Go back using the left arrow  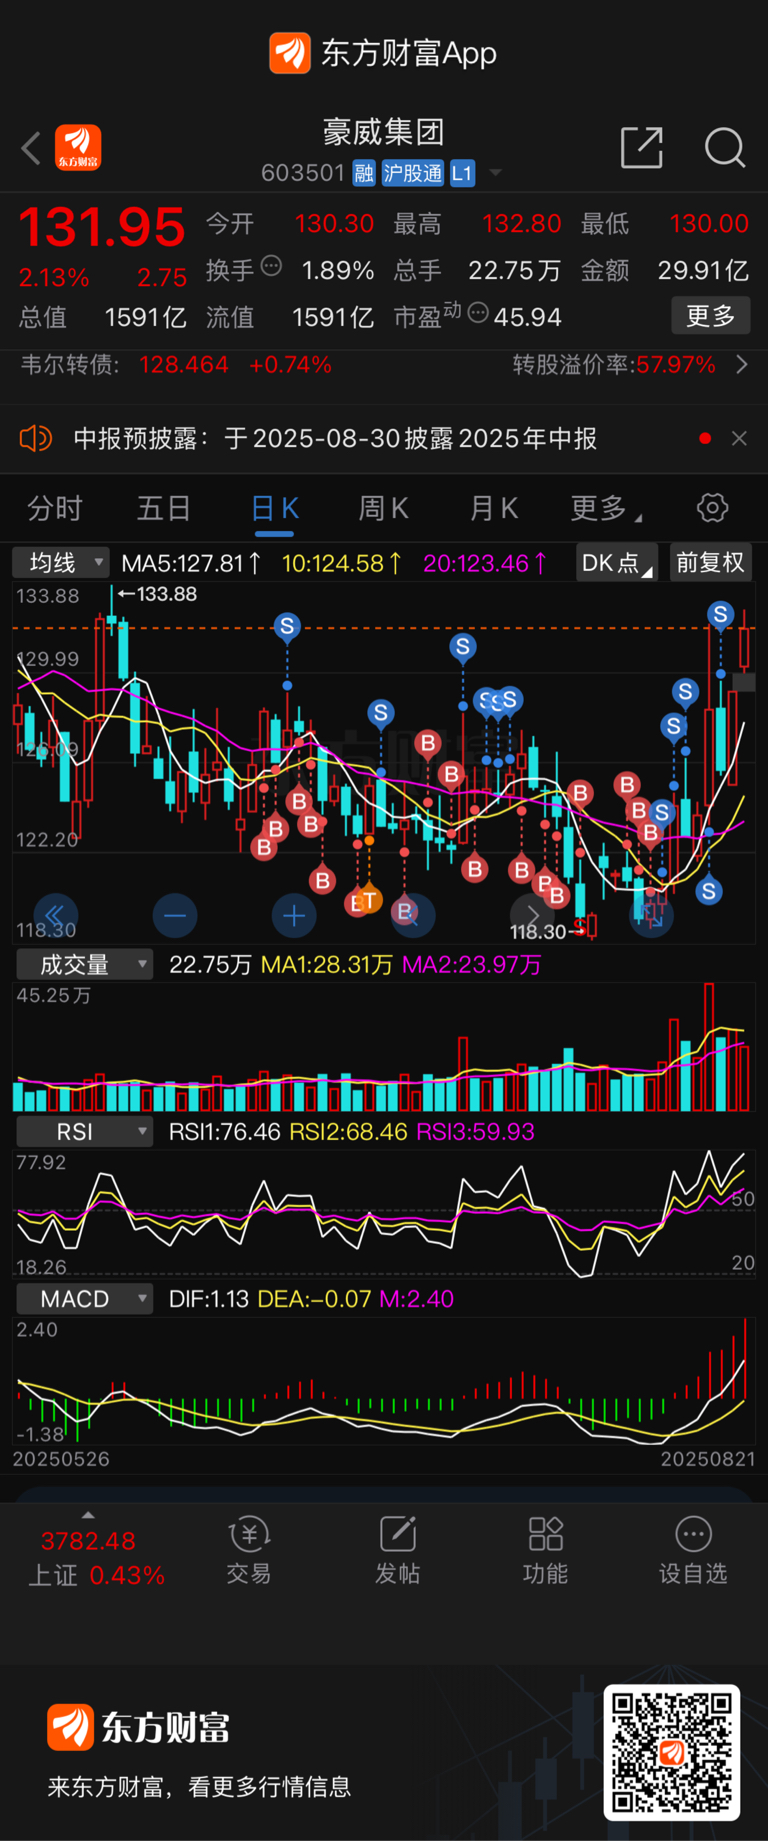31,149
